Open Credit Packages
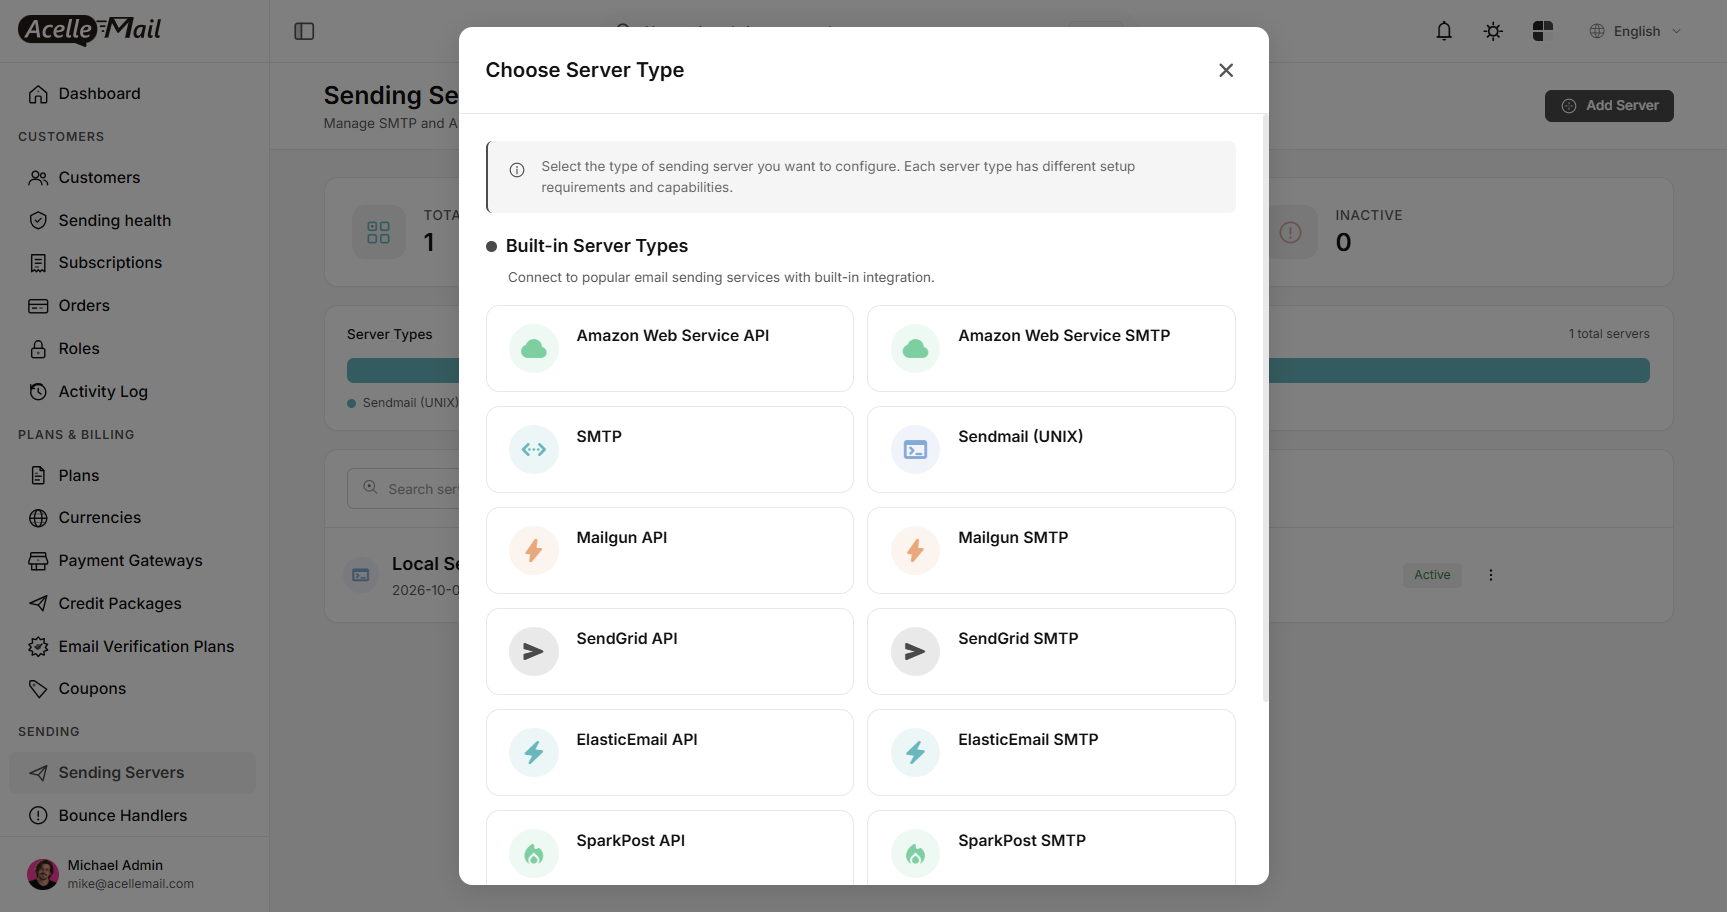This screenshot has height=912, width=1727. [x=133, y=604]
